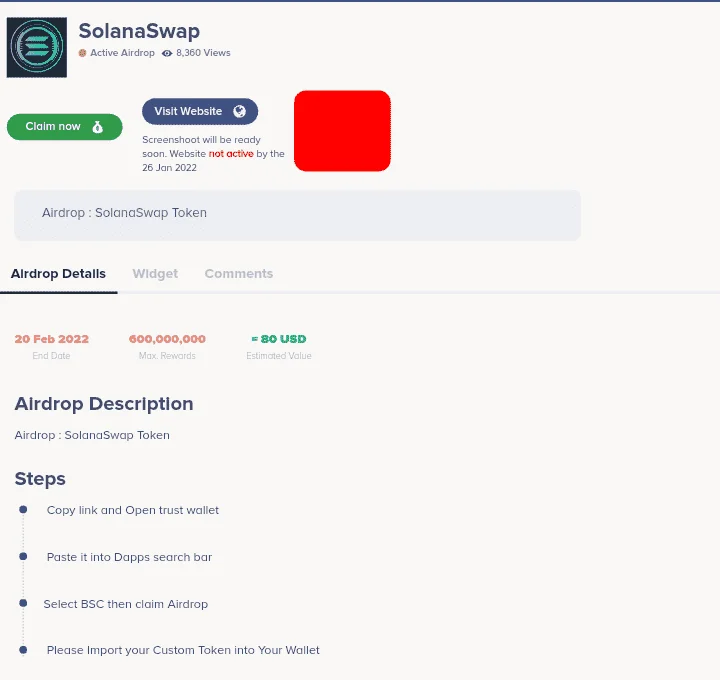Image resolution: width=720 pixels, height=680 pixels.
Task: Click the End Date label
Action: coord(51,356)
